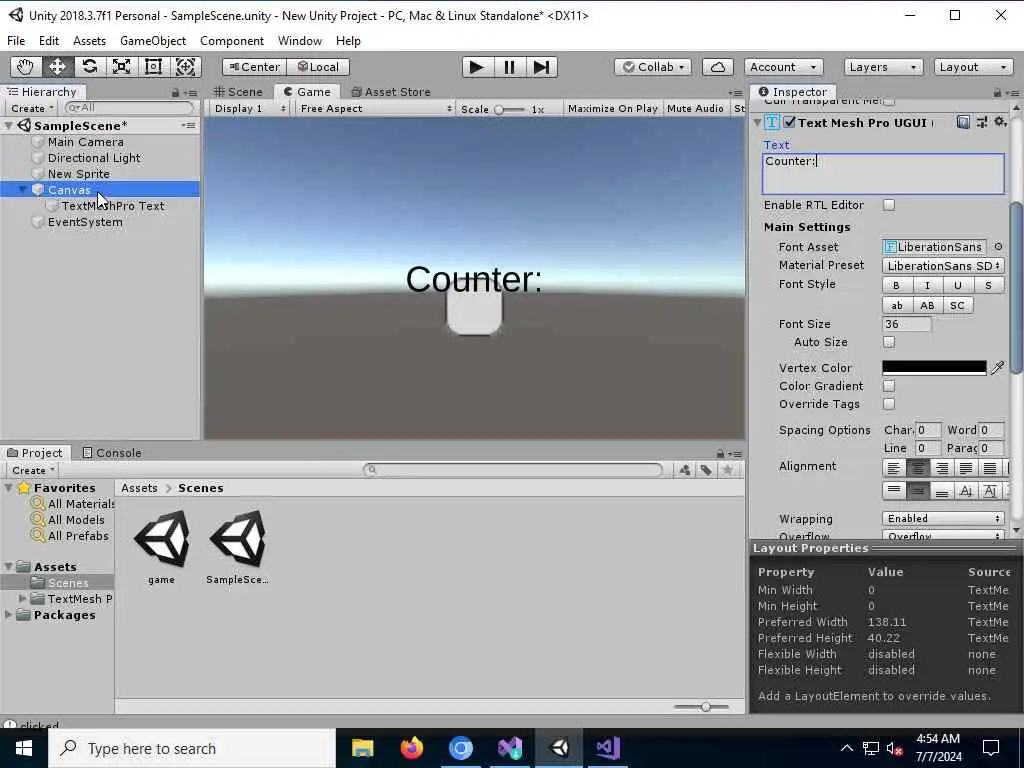Select the Rect Transform tool
This screenshot has width=1024, height=768.
pos(153,67)
